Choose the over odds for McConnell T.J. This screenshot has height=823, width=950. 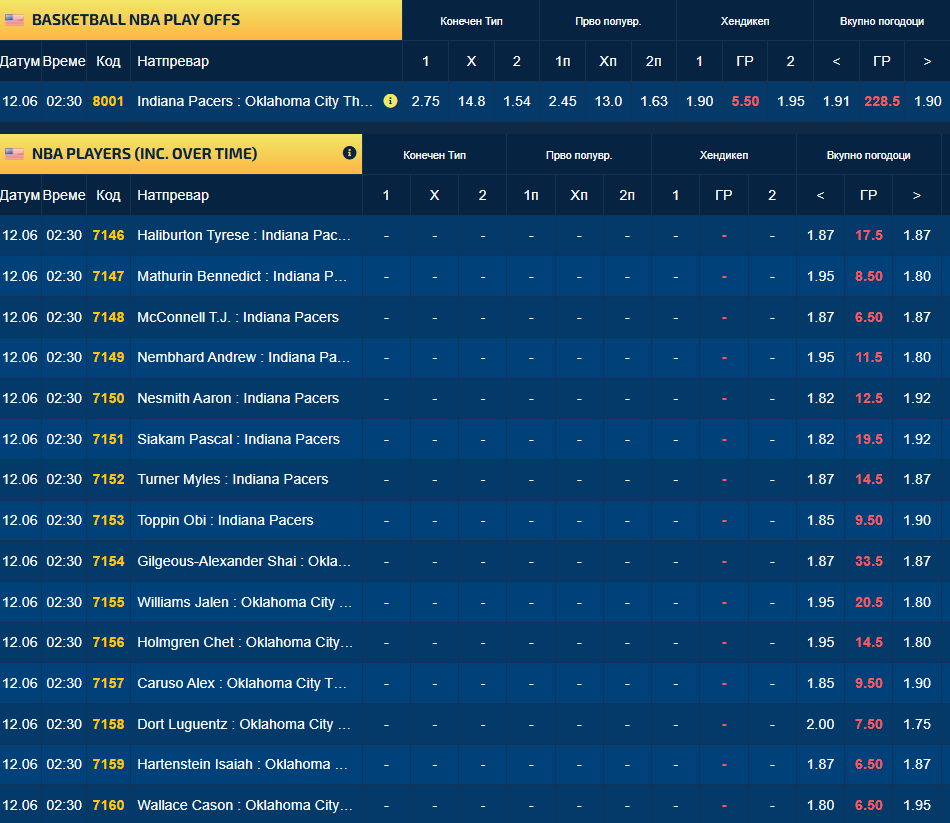[x=917, y=317]
